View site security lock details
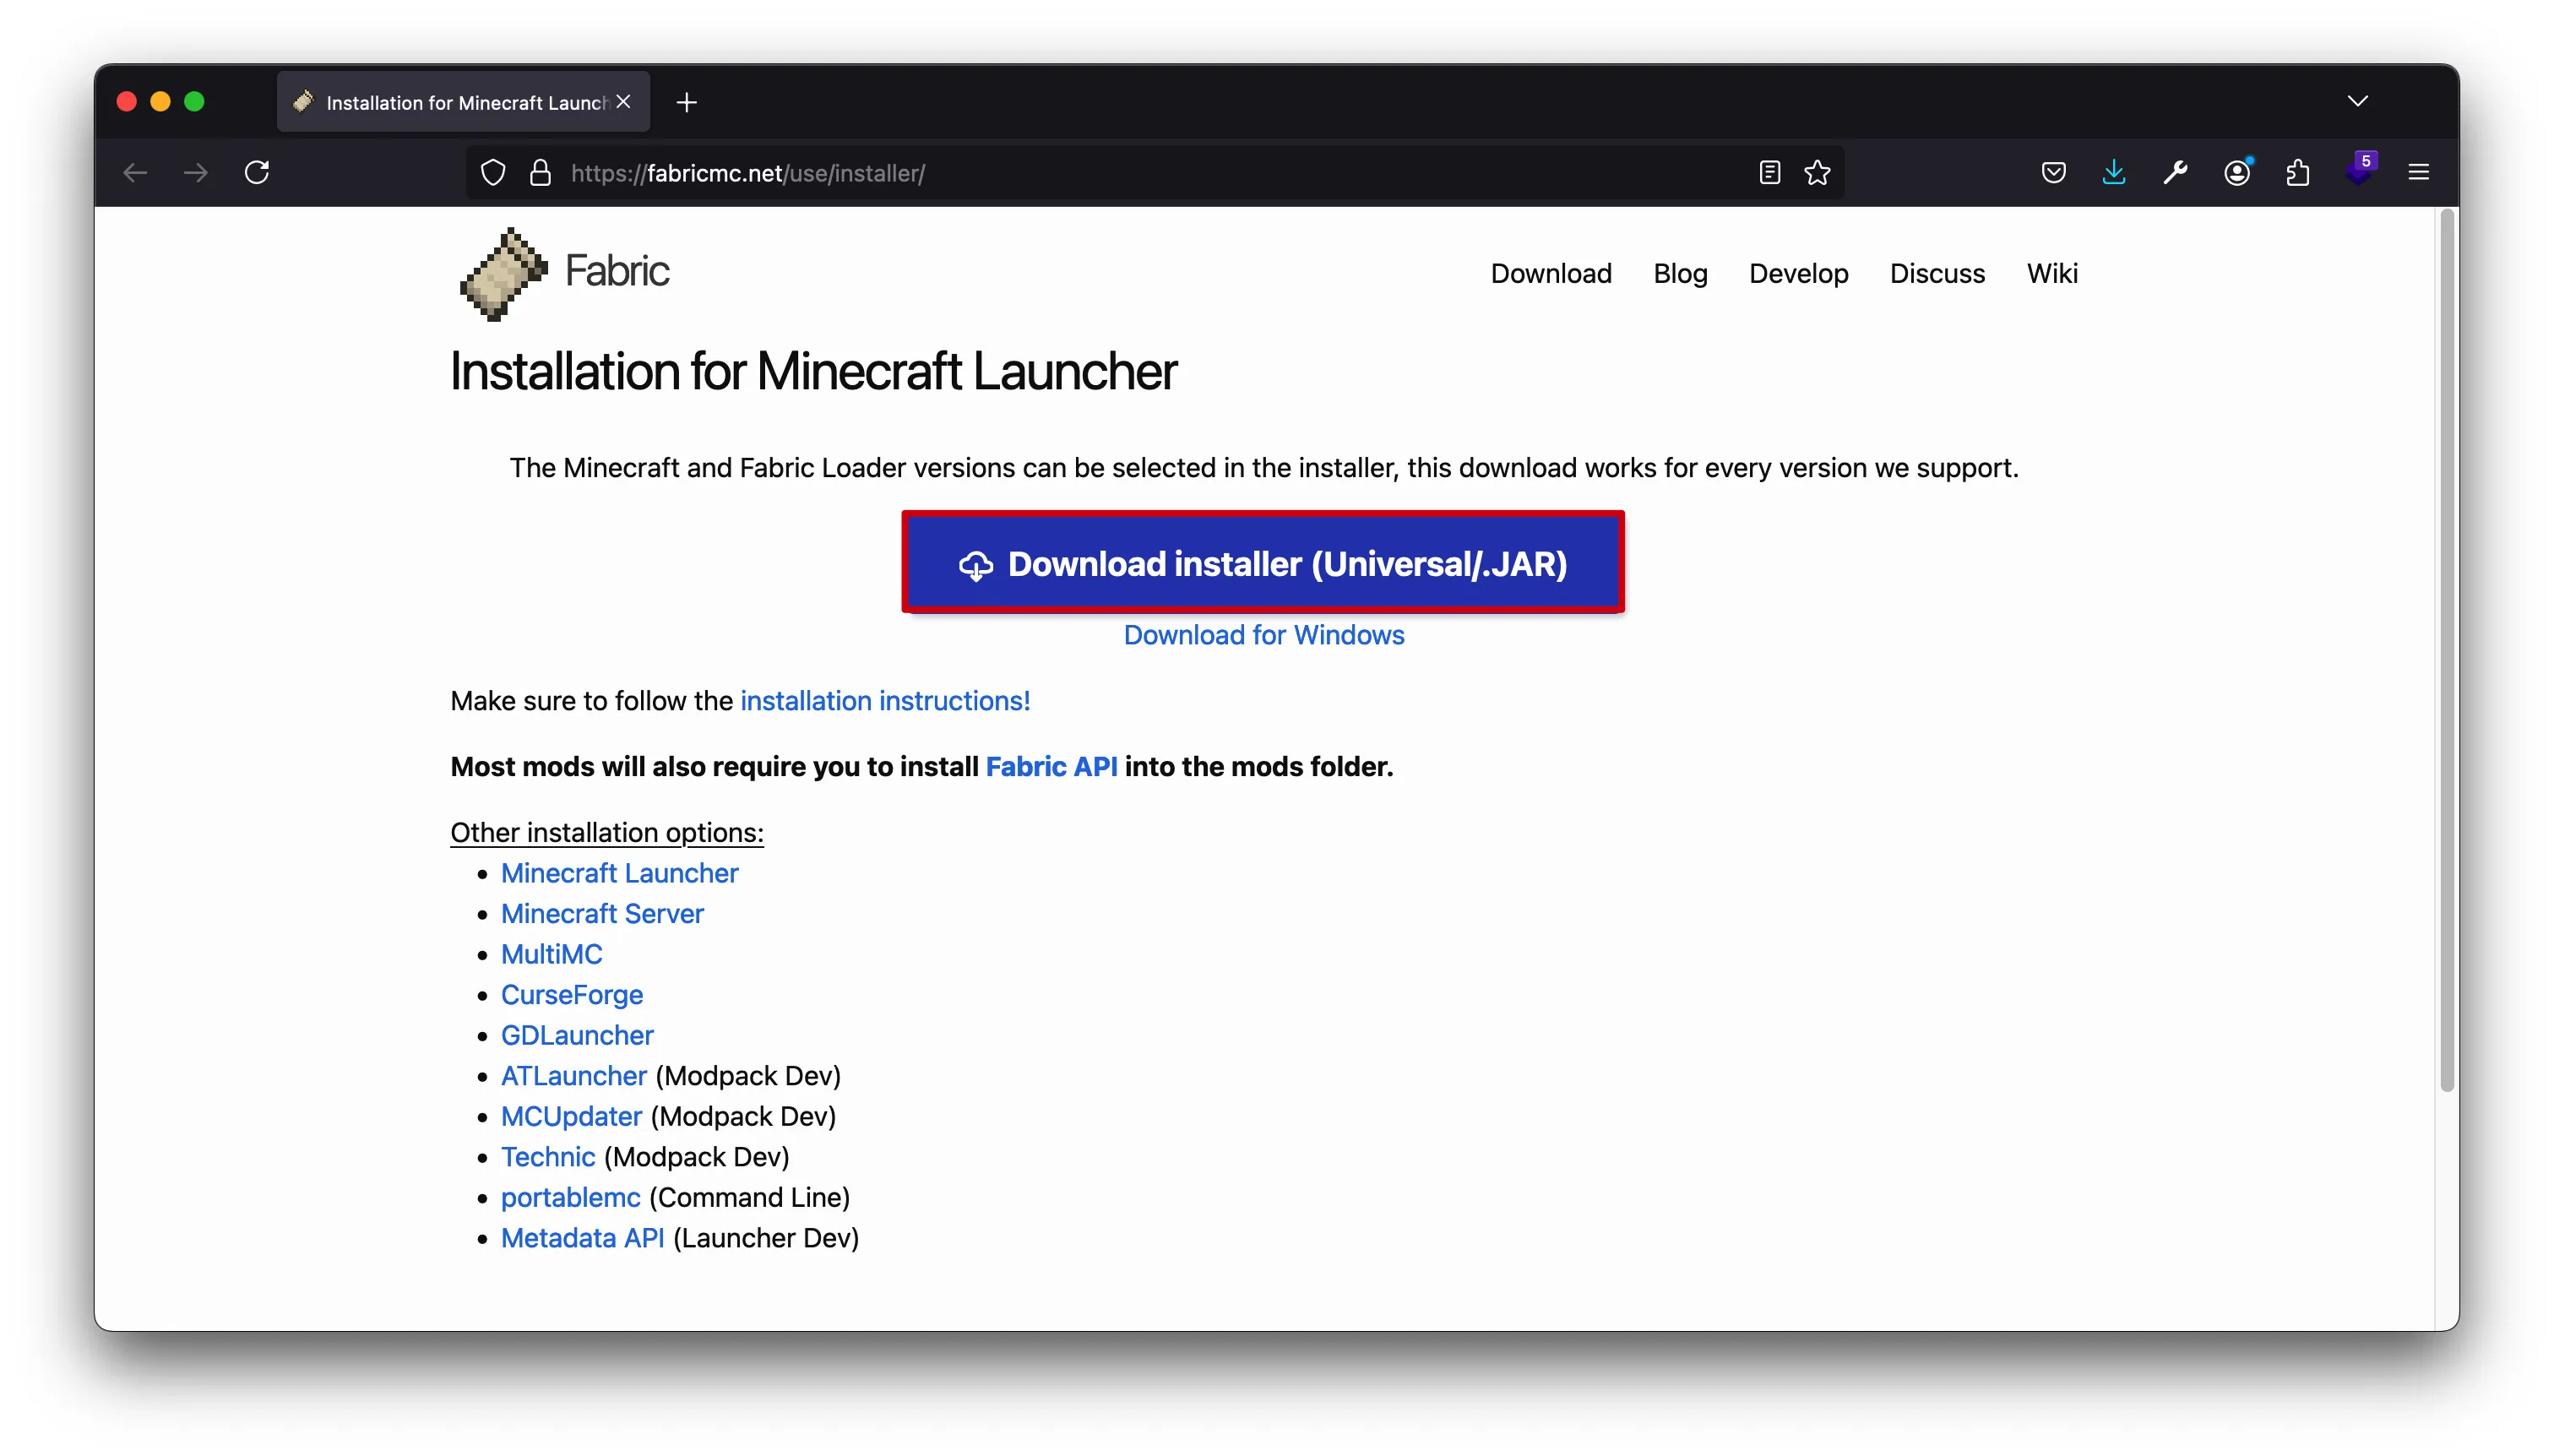 [540, 173]
